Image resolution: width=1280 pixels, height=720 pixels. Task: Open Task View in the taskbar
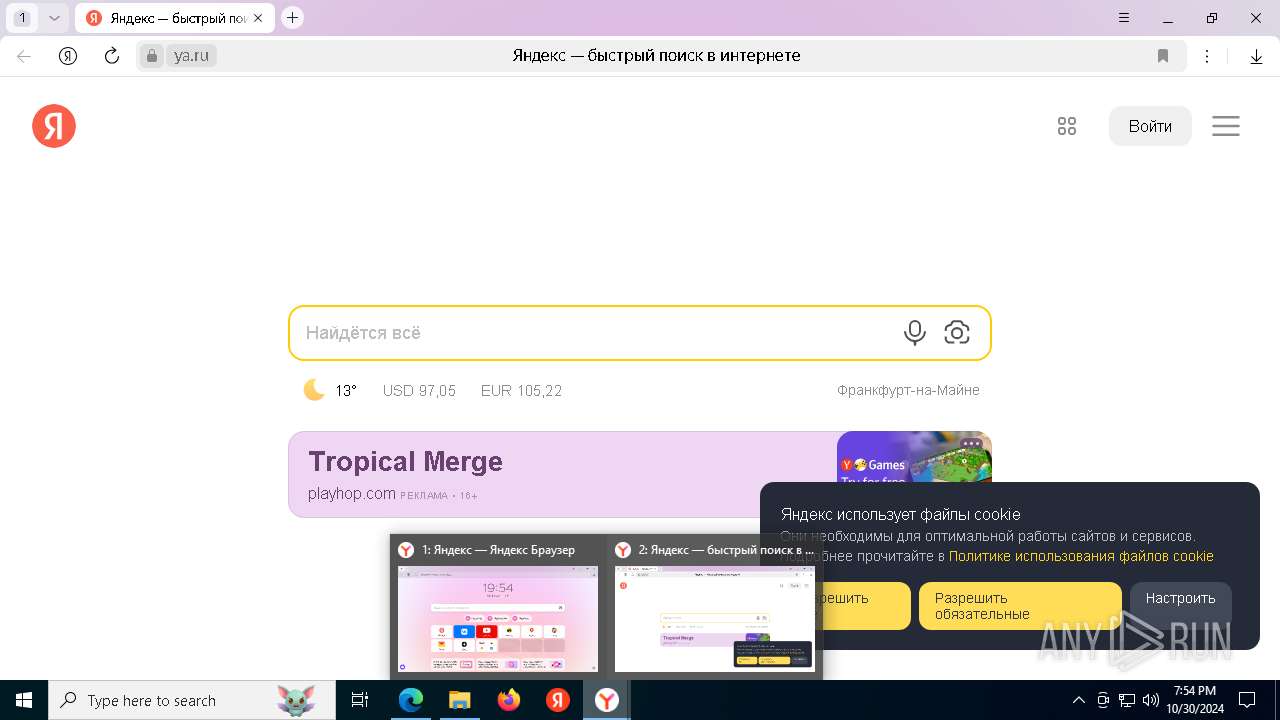click(360, 700)
